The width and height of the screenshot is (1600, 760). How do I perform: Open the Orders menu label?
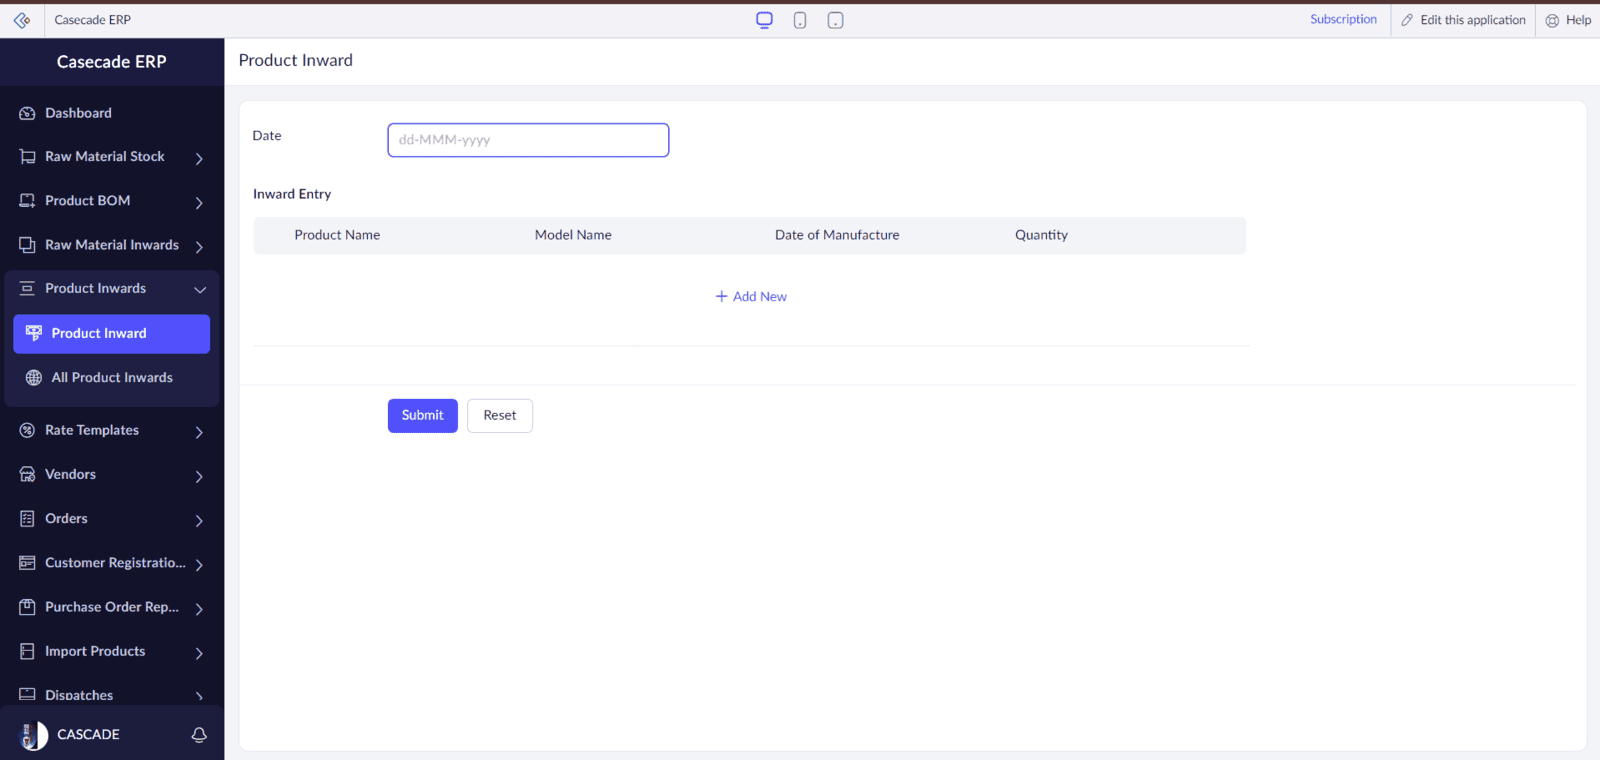(x=66, y=518)
